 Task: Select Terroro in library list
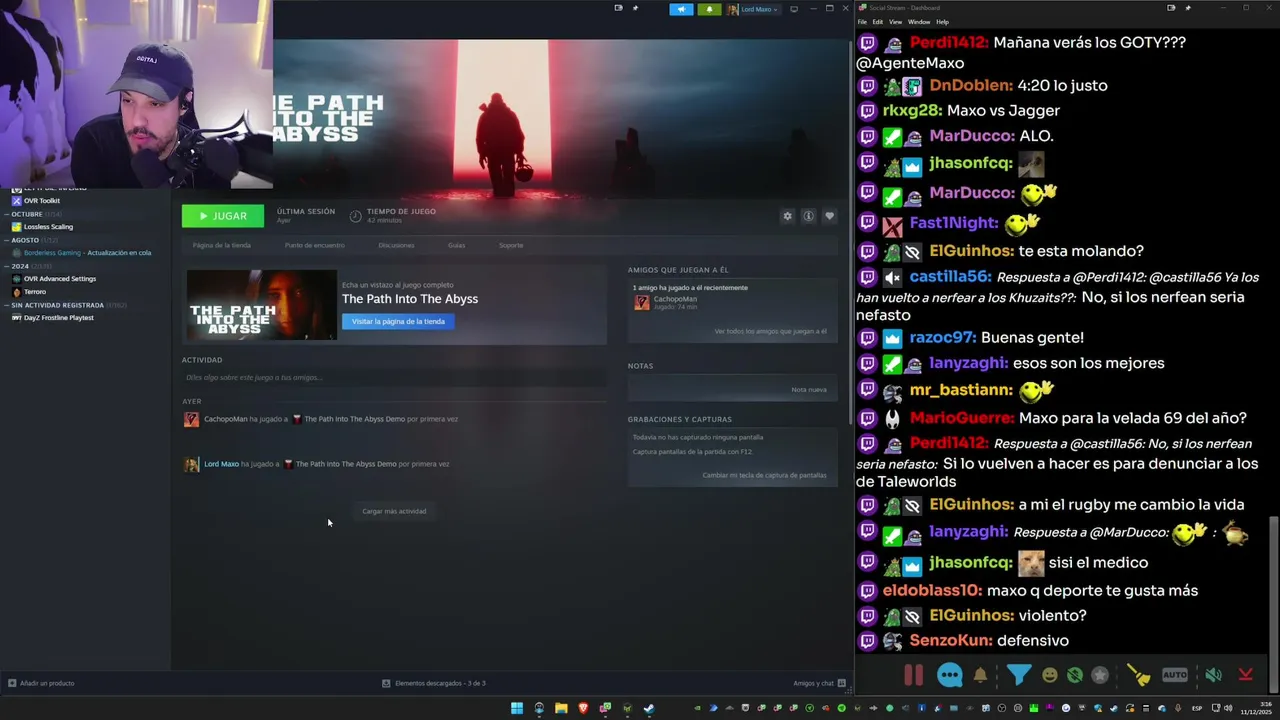tap(35, 292)
